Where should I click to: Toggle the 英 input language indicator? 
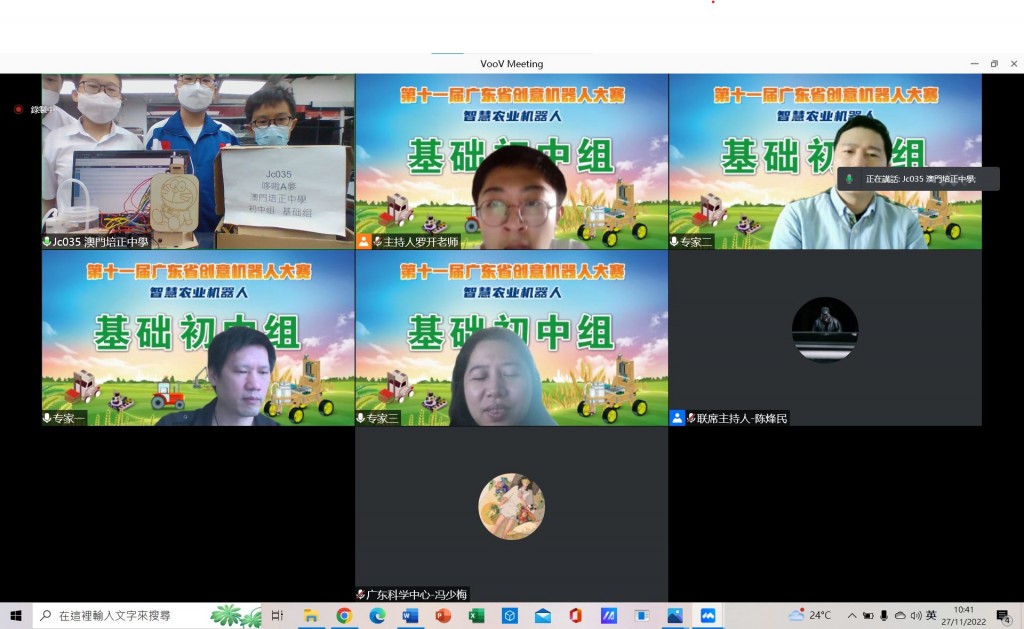click(x=931, y=616)
